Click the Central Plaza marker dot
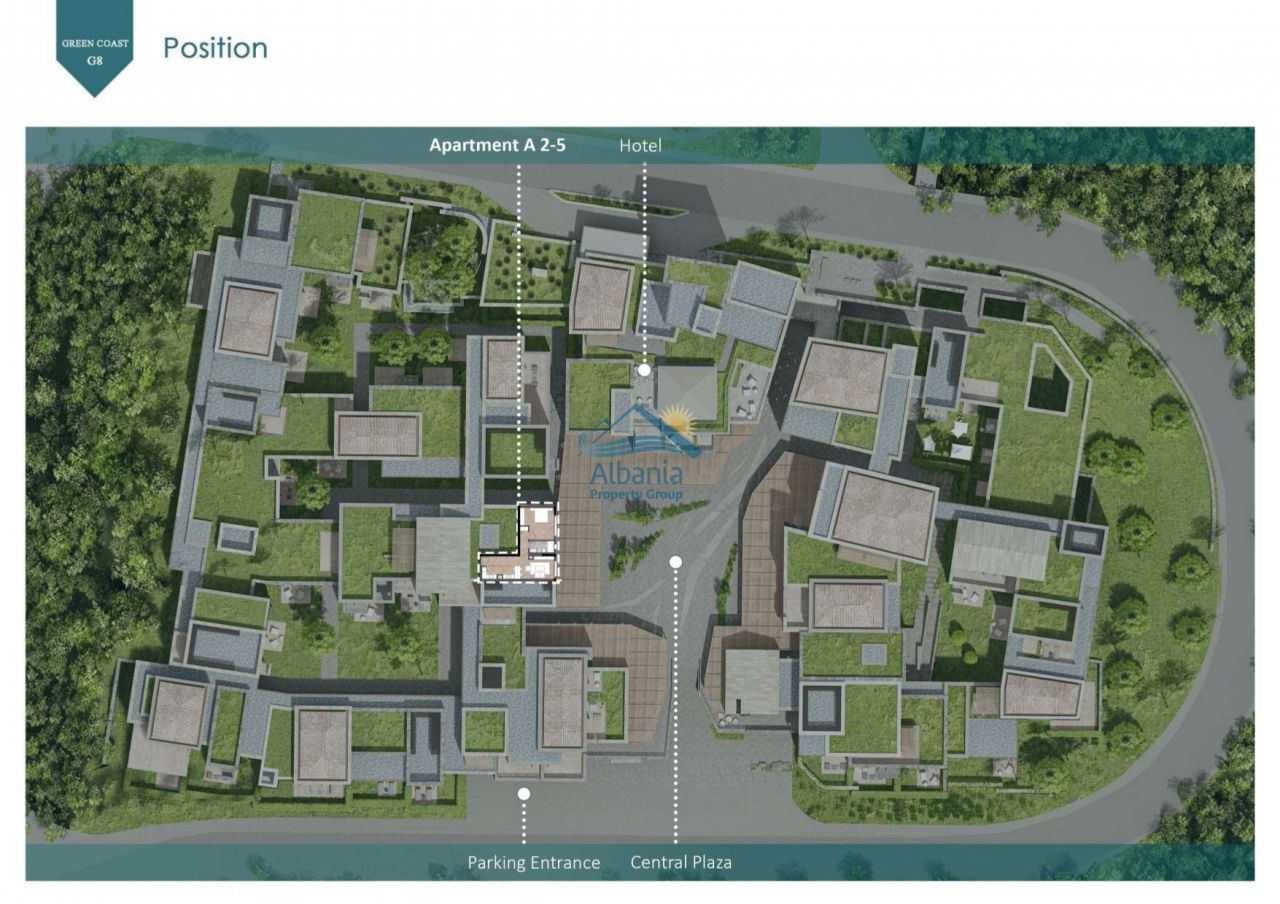The image size is (1280, 904). click(x=676, y=562)
